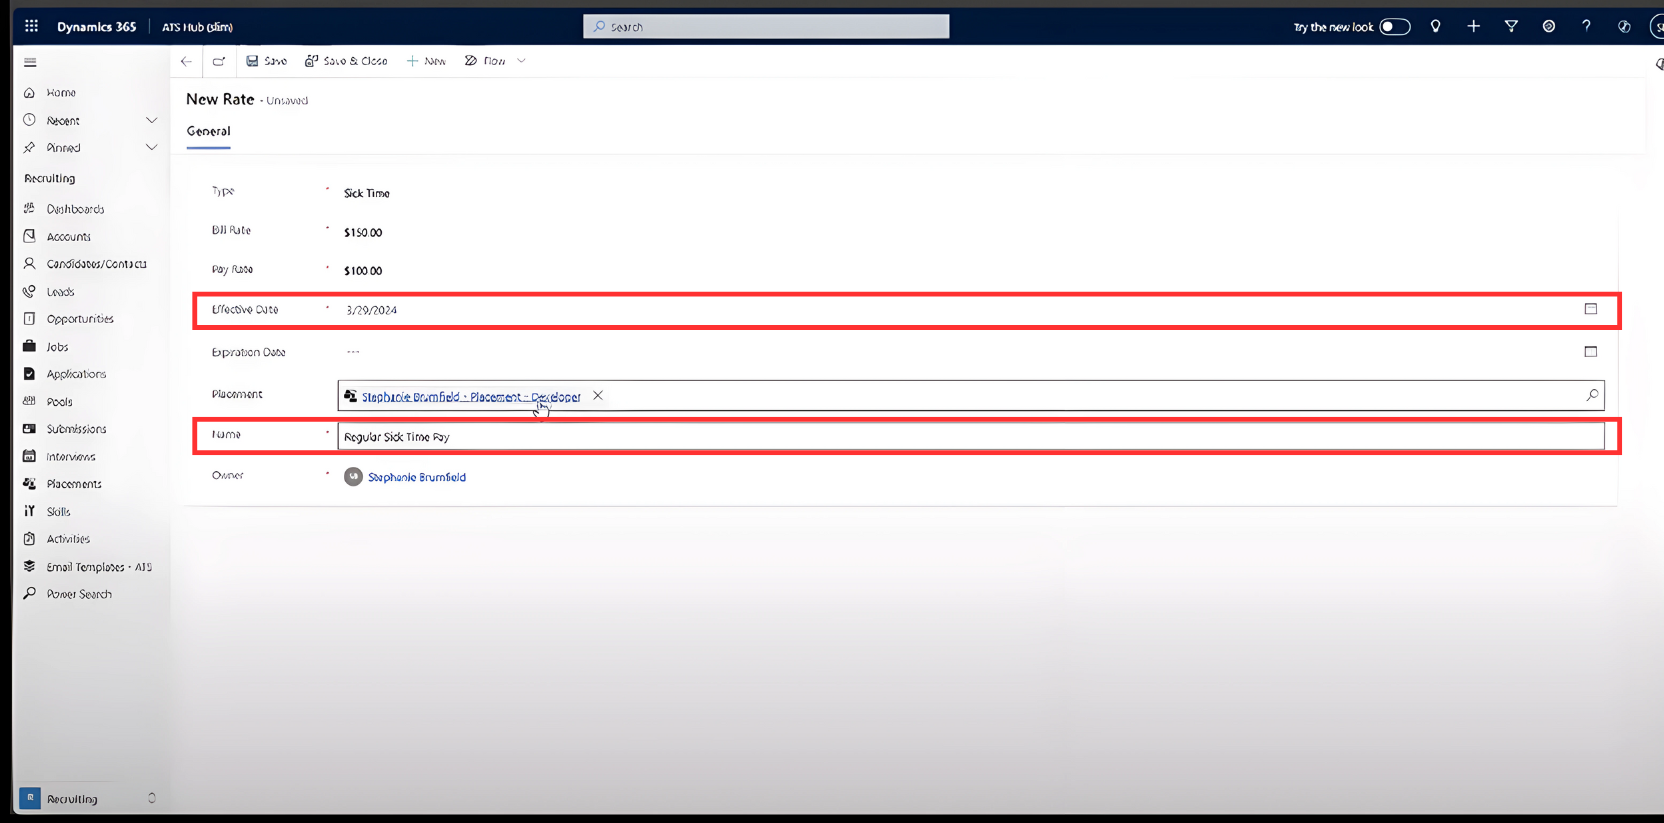This screenshot has width=1664, height=823.
Task: Click the plus quick create icon
Action: click(x=1473, y=26)
